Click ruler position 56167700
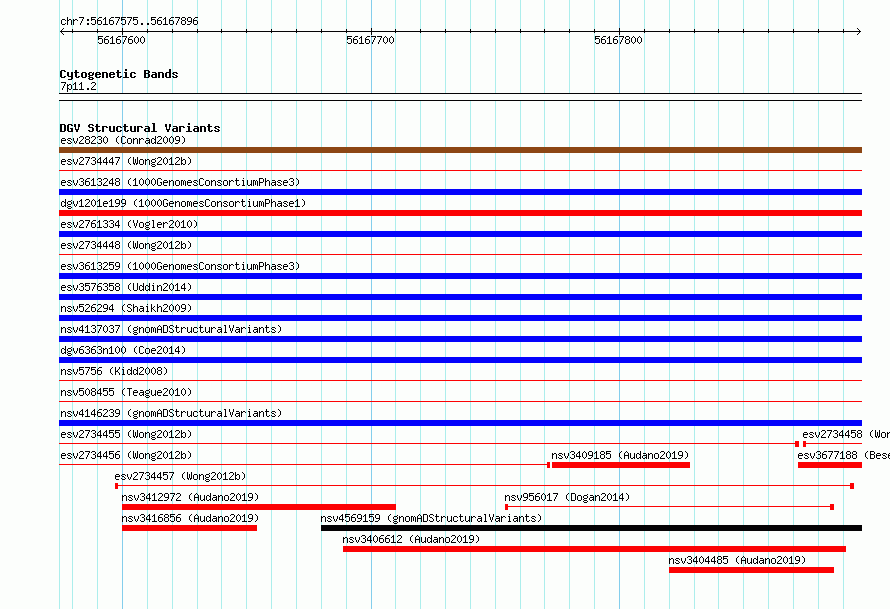 coord(370,40)
